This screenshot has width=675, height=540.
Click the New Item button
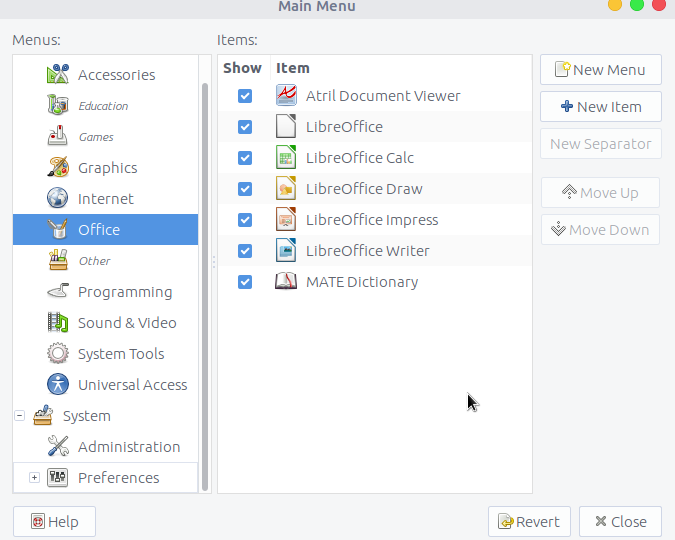pyautogui.click(x=601, y=107)
